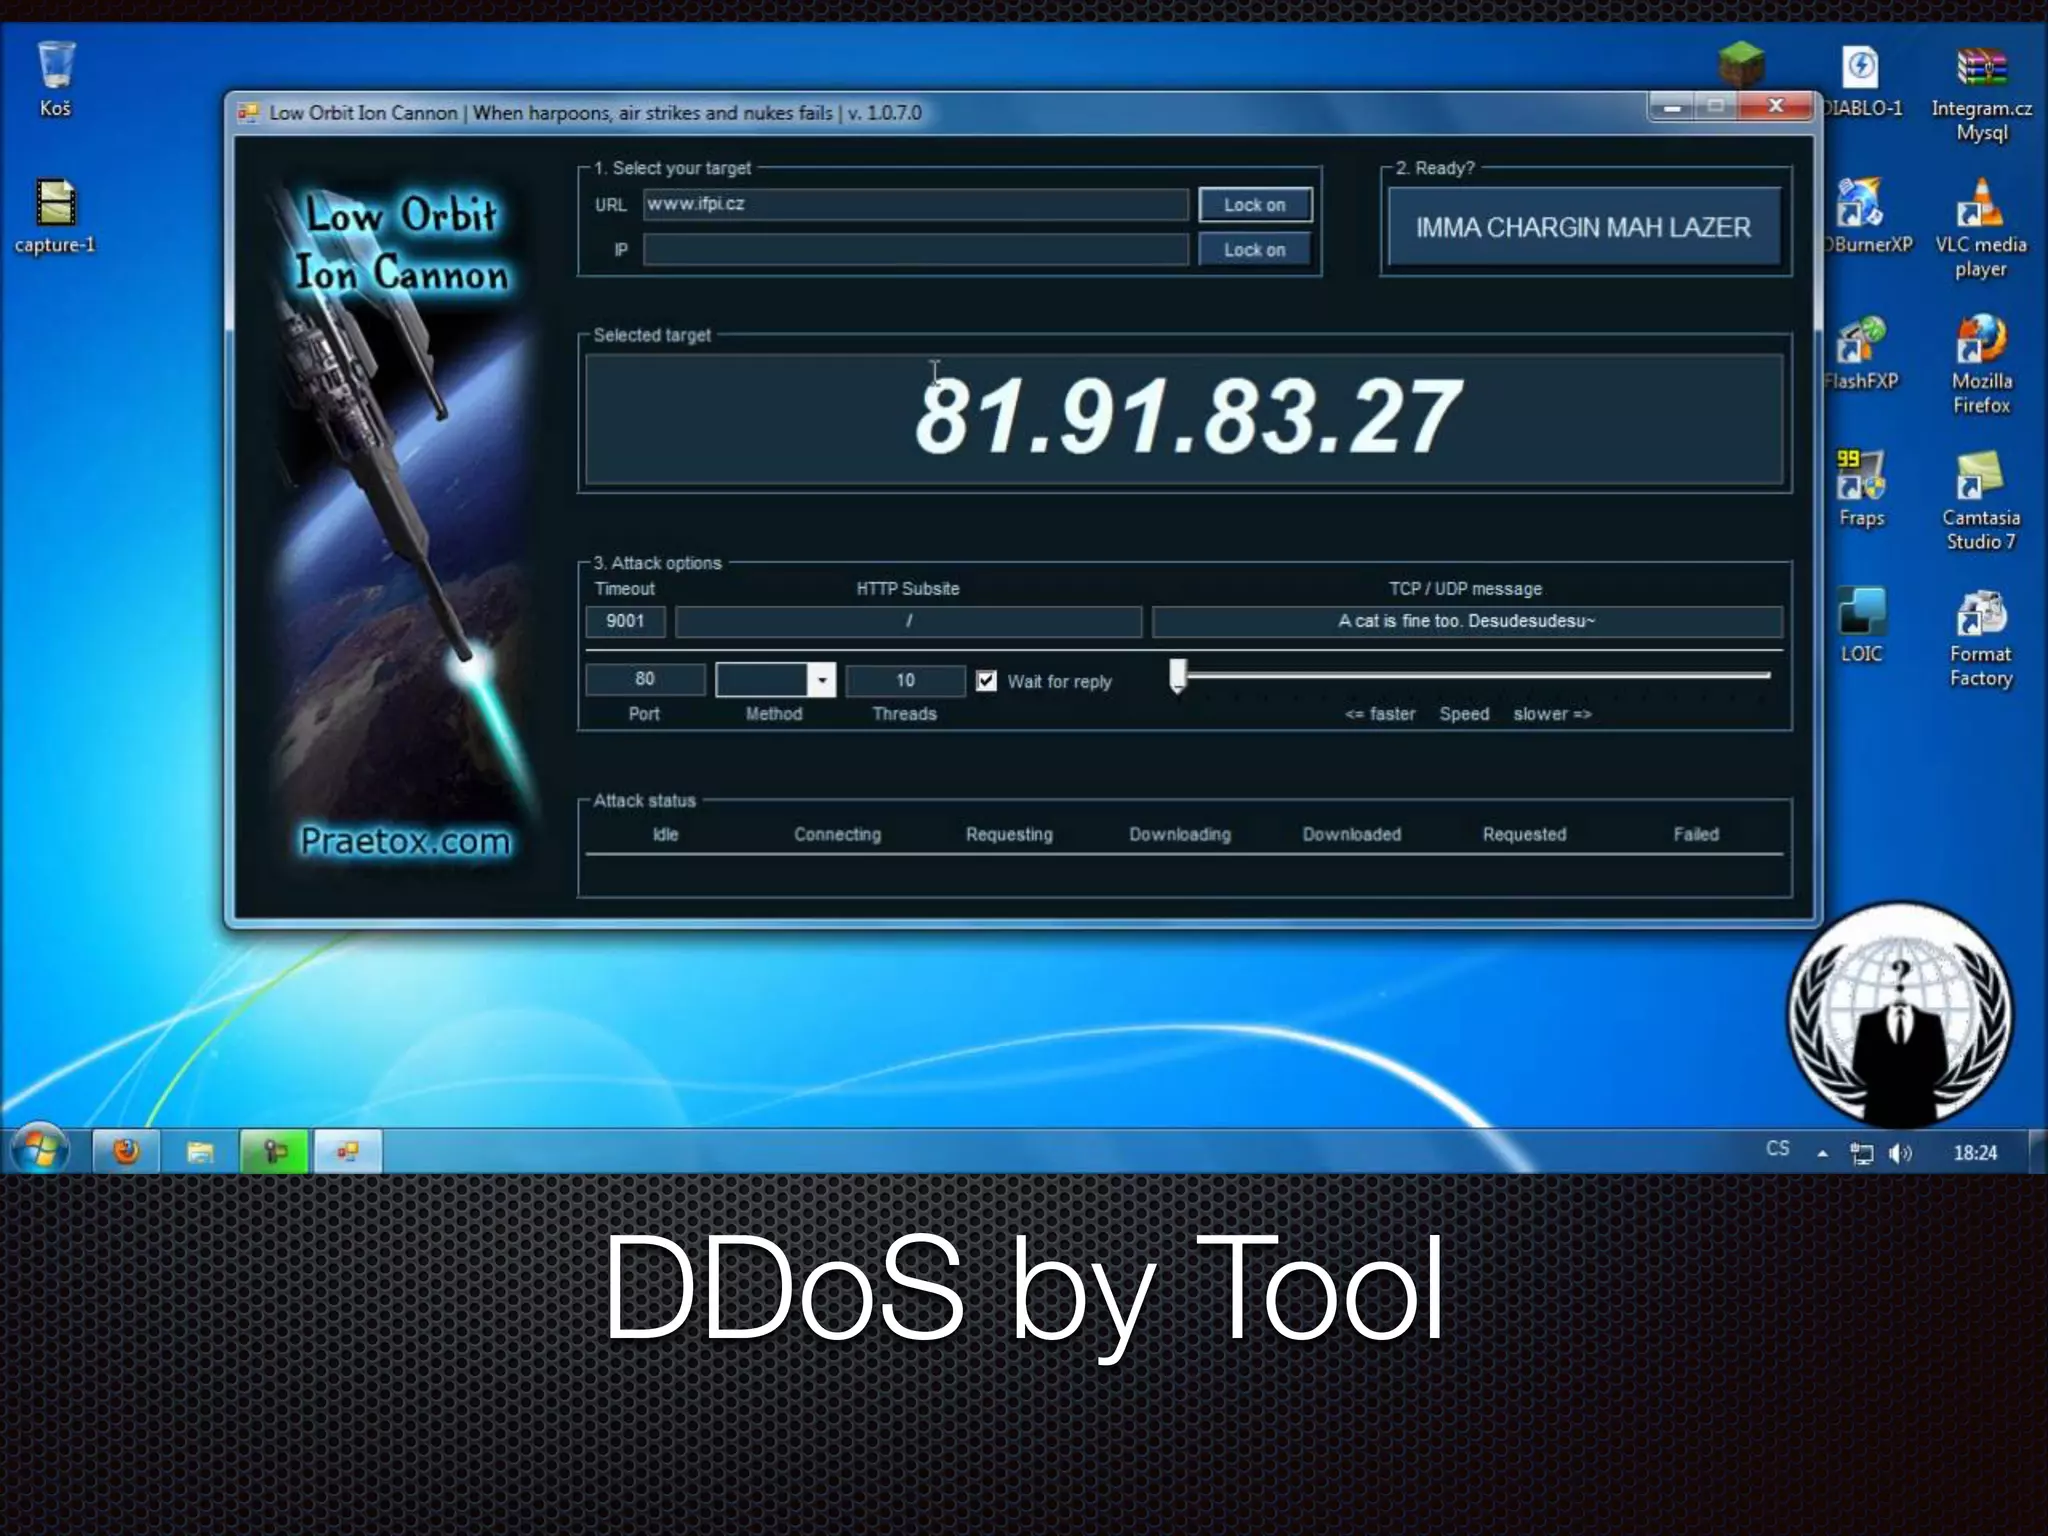This screenshot has height=1536, width=2048.
Task: Click the Connecting status column header
Action: [837, 834]
